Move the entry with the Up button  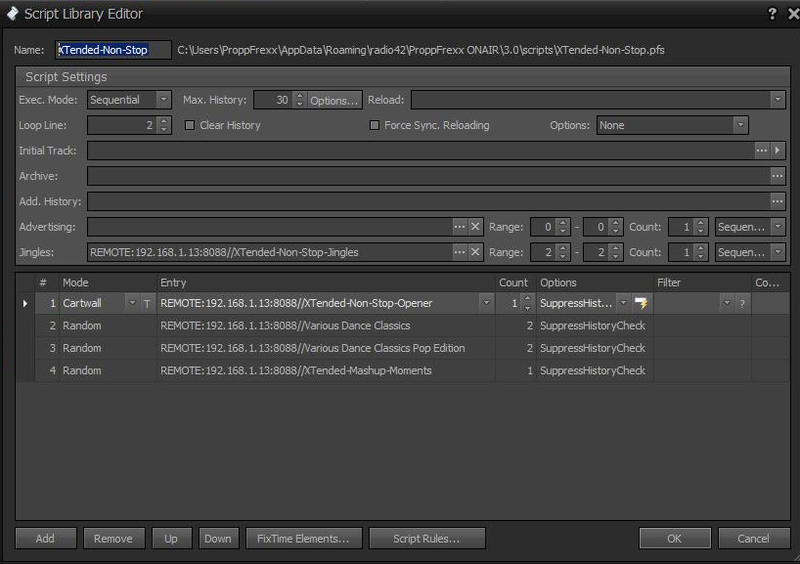171,538
